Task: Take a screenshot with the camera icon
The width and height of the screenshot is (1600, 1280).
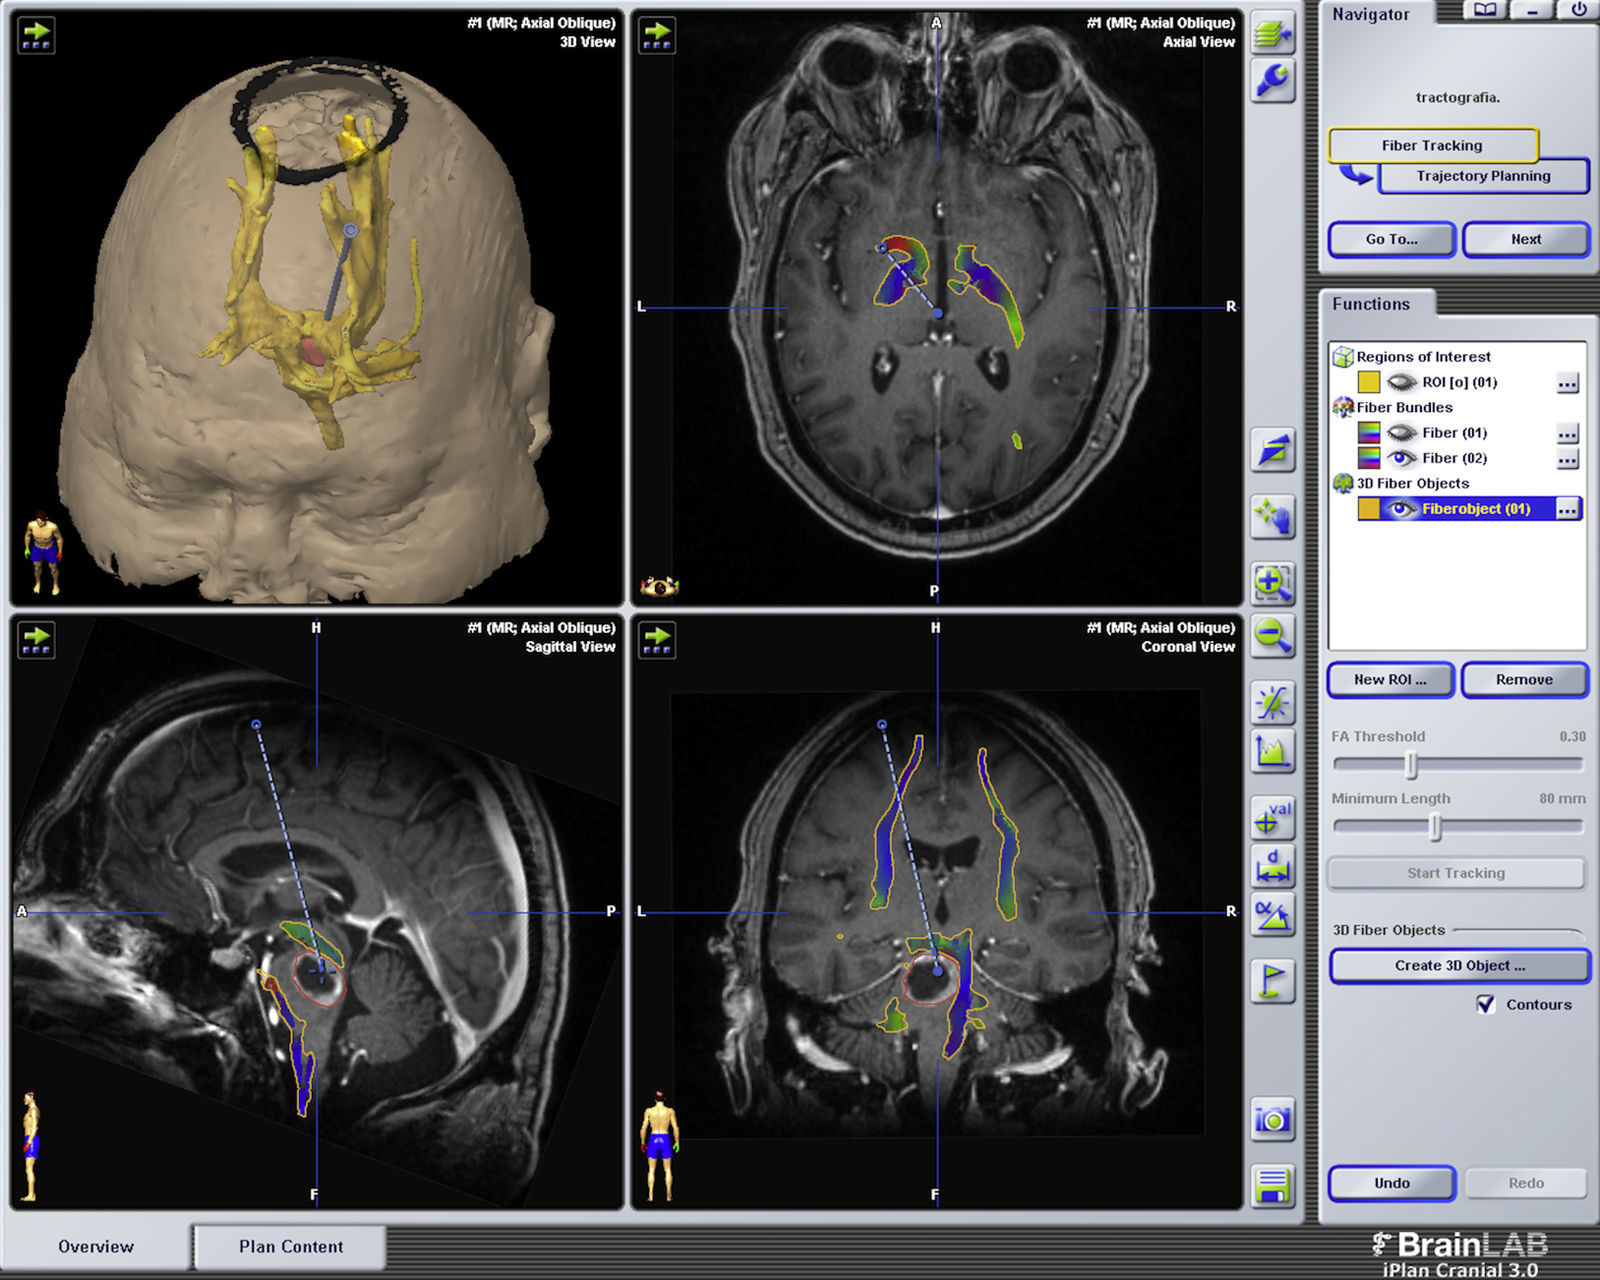Action: [x=1272, y=1119]
